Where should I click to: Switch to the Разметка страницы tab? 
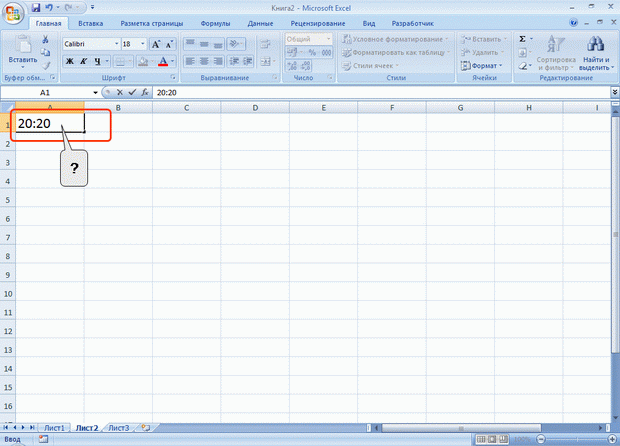(x=152, y=23)
